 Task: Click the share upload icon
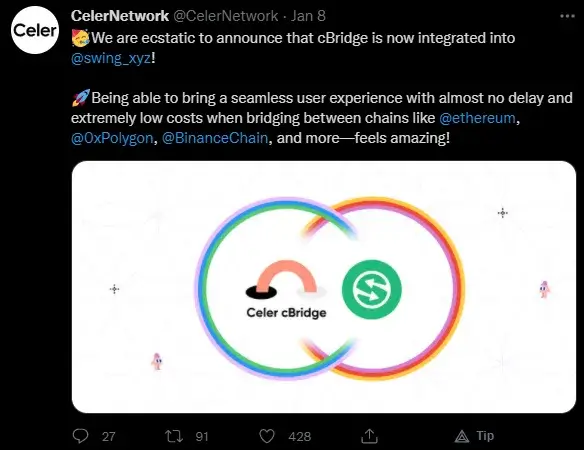[369, 436]
